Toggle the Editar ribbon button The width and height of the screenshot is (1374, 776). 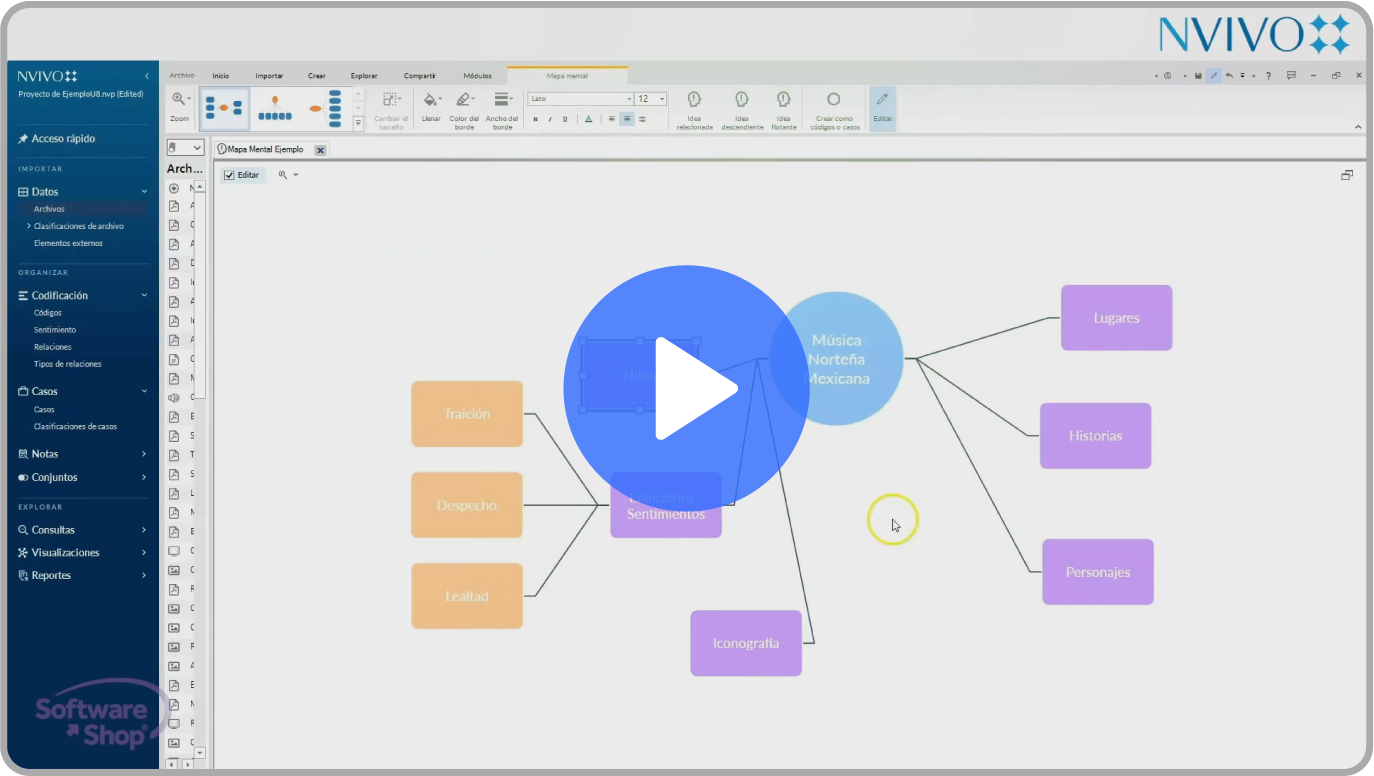point(883,108)
